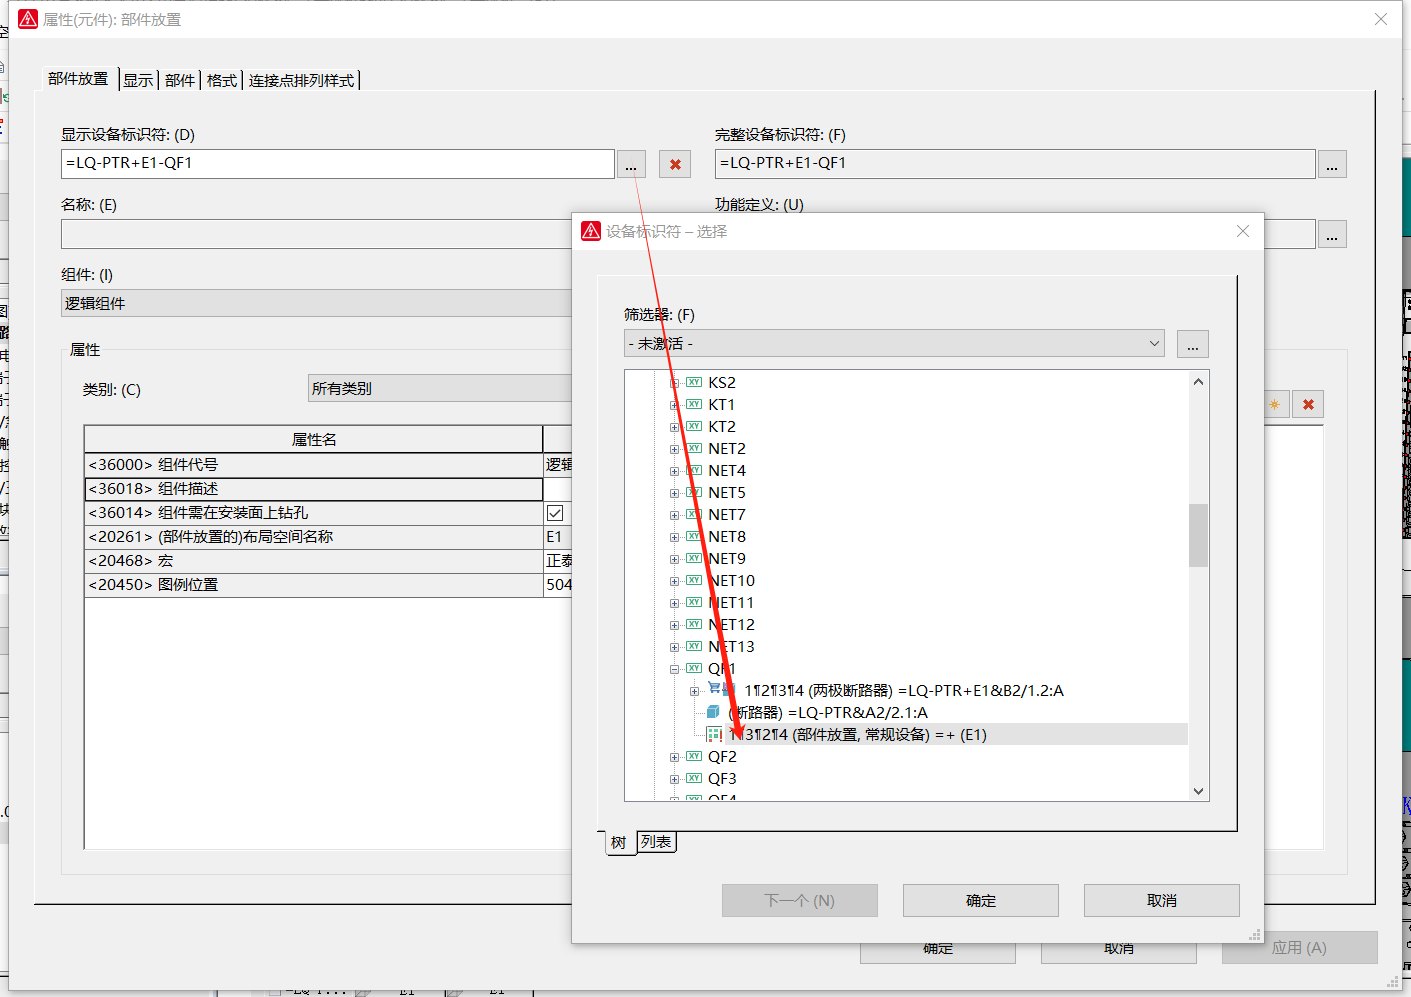Click the red X clear button beside display device tag

tap(675, 165)
